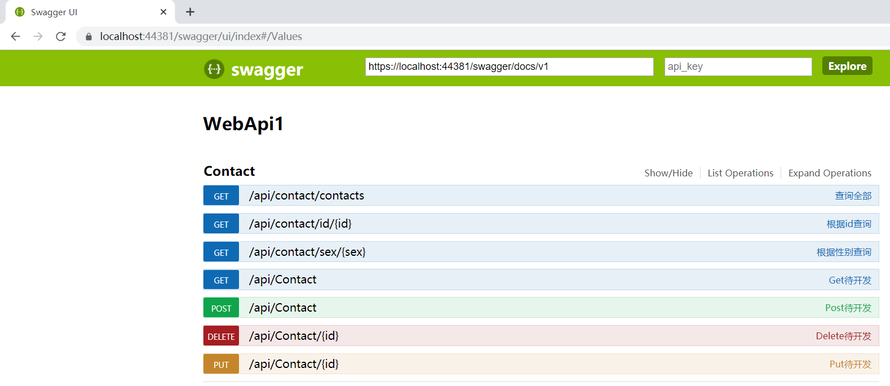Click the swagger logo icon

click(214, 69)
